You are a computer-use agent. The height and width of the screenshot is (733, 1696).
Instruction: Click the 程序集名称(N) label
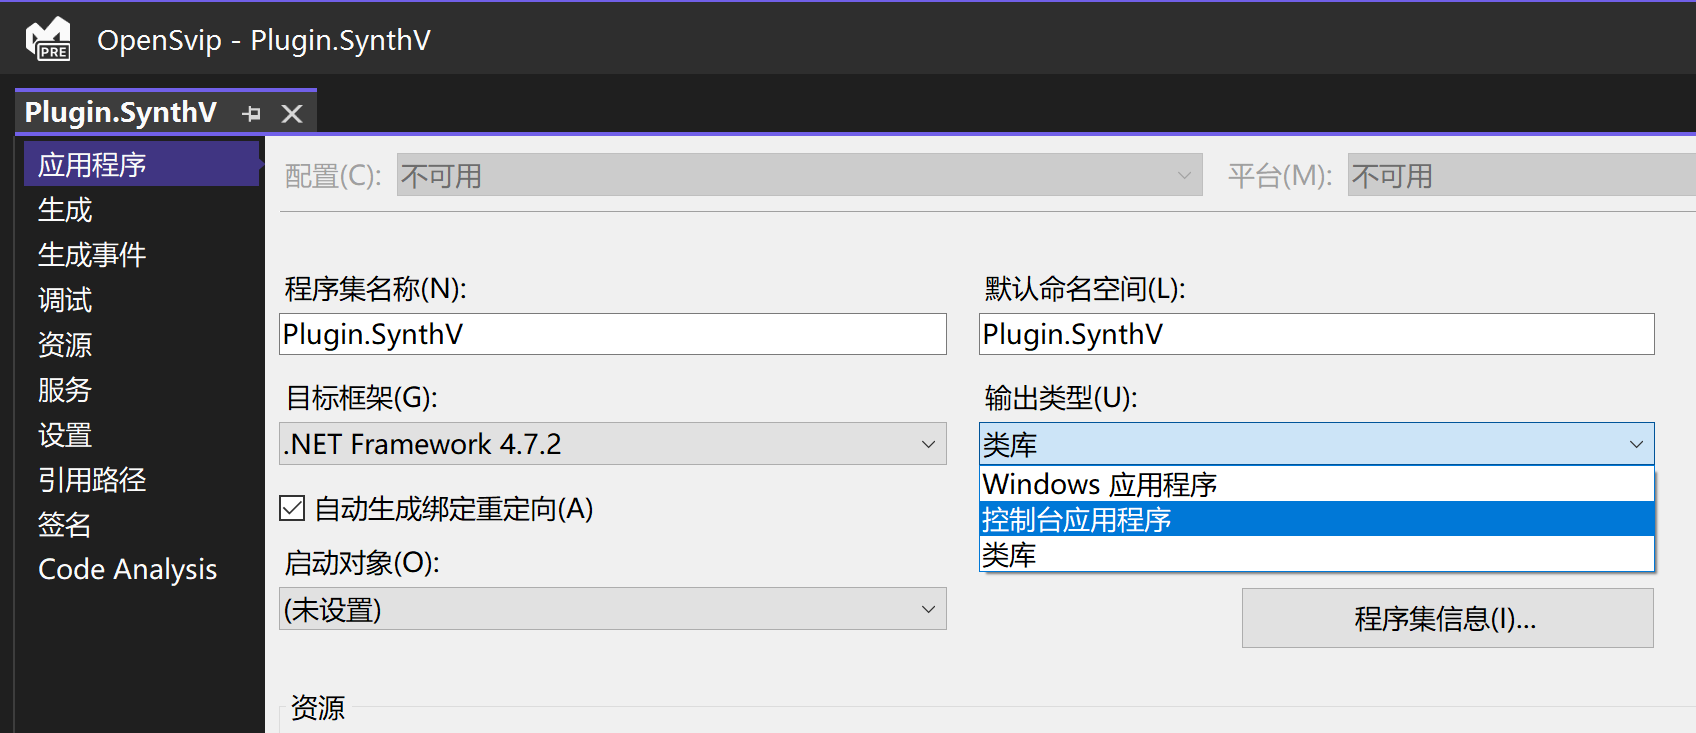pos(375,289)
